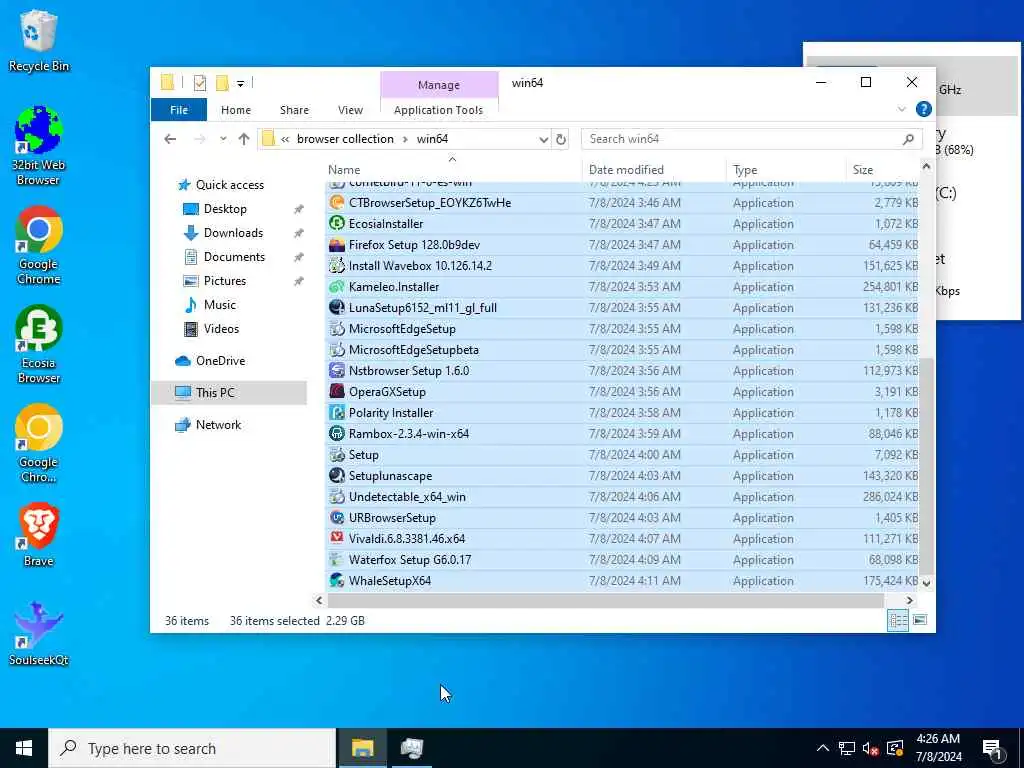Show hidden system tray icons chevron
This screenshot has width=1024, height=768.
point(822,748)
